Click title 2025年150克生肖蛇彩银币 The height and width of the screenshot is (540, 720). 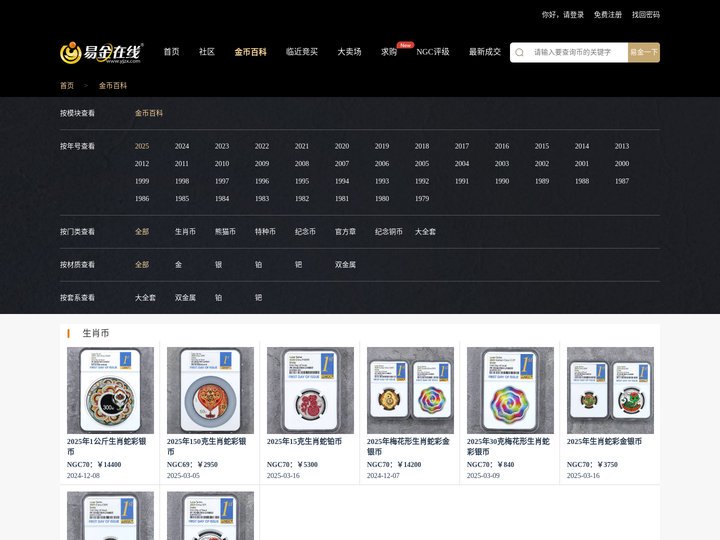207,446
